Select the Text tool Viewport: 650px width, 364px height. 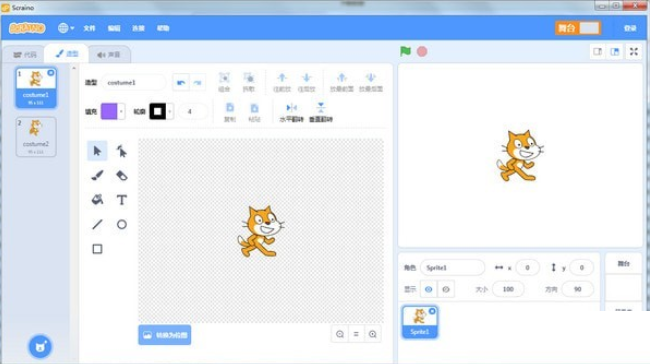tap(121, 200)
